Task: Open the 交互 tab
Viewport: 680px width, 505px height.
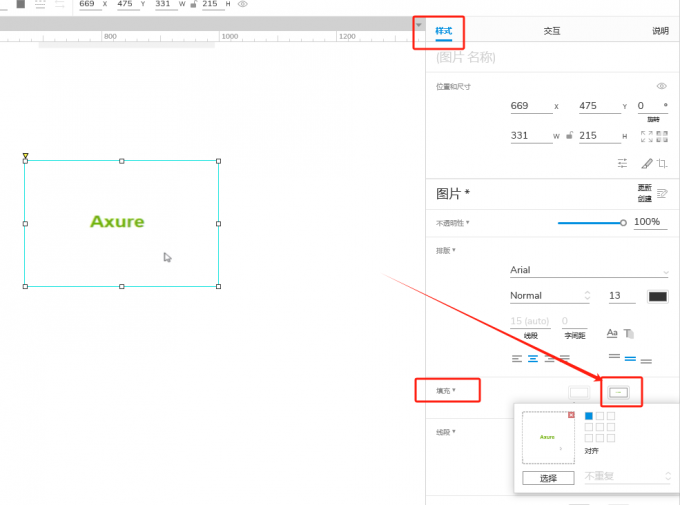Action: 552,31
